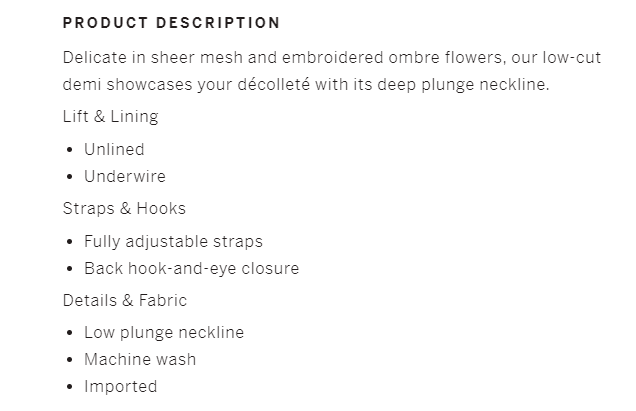This screenshot has height=411, width=636.
Task: Click the Machine wash list item
Action: (140, 359)
